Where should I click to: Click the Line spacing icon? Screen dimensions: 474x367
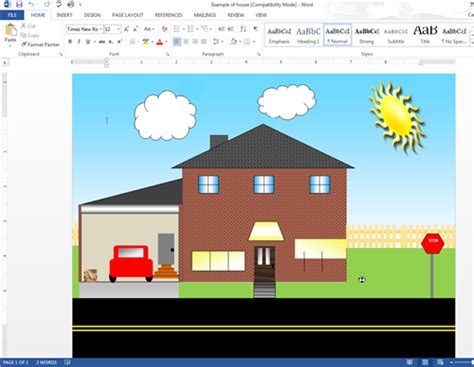[217, 42]
